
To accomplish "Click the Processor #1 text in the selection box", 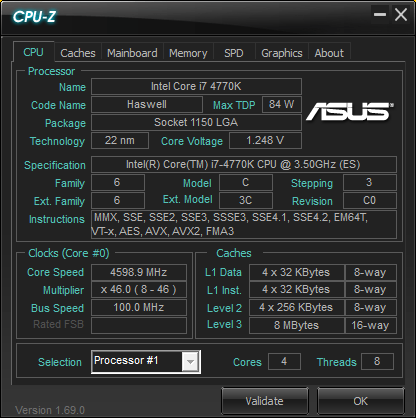I will (126, 360).
